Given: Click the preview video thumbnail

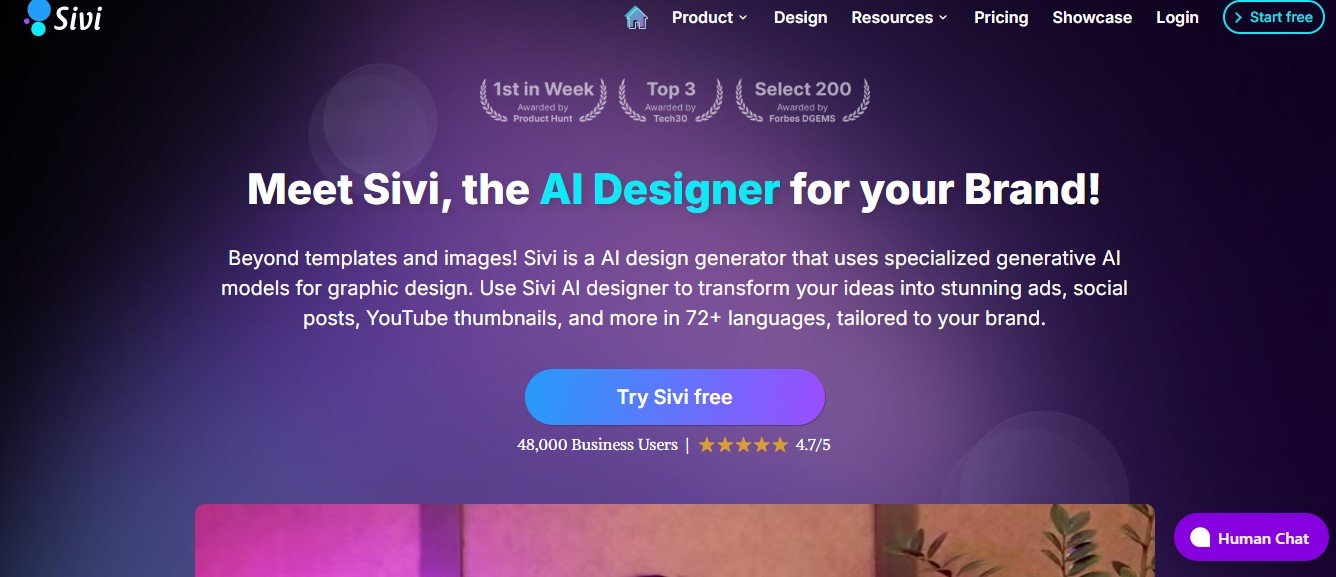Looking at the screenshot, I should click(x=675, y=540).
